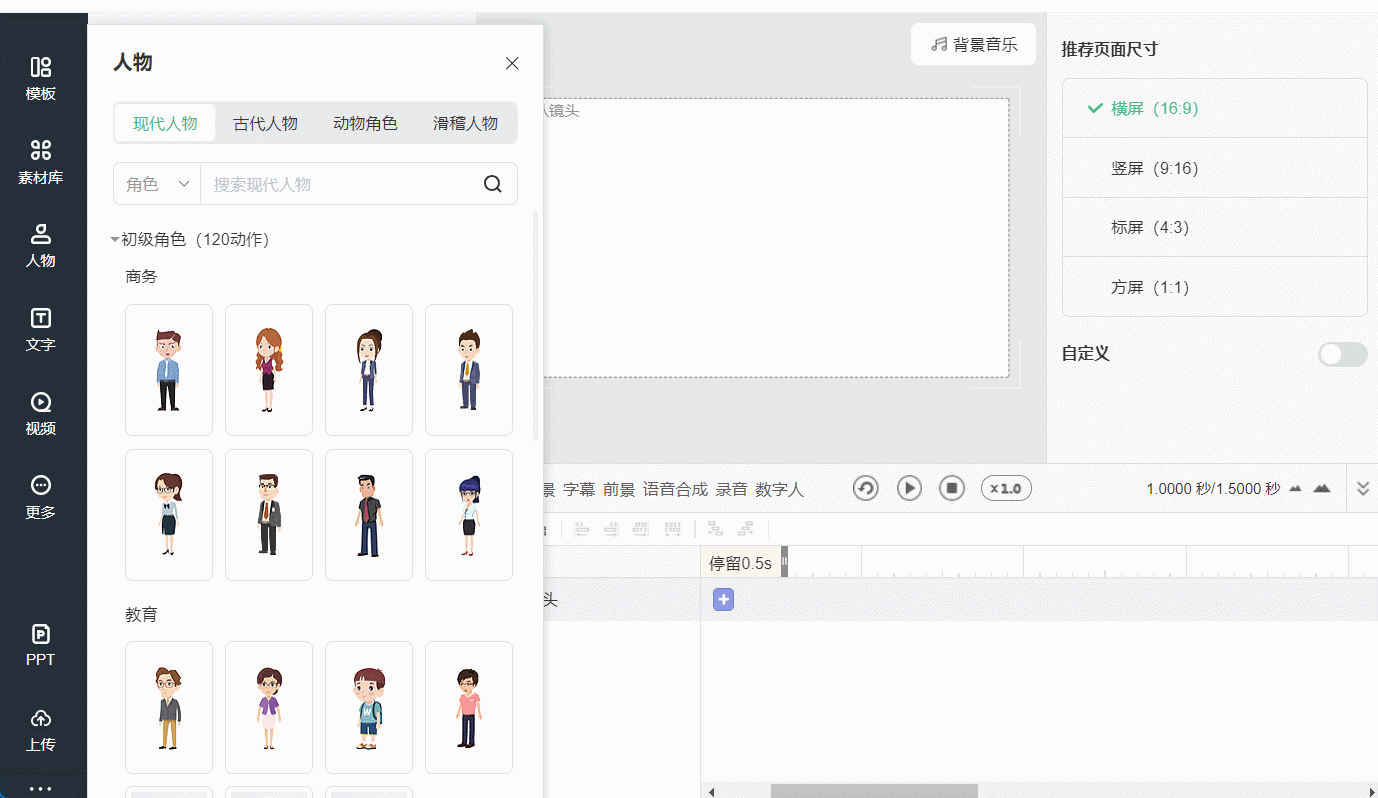This screenshot has width=1378, height=798.
Task: Select 标屏 (4:3) page size
Action: [x=1215, y=227]
